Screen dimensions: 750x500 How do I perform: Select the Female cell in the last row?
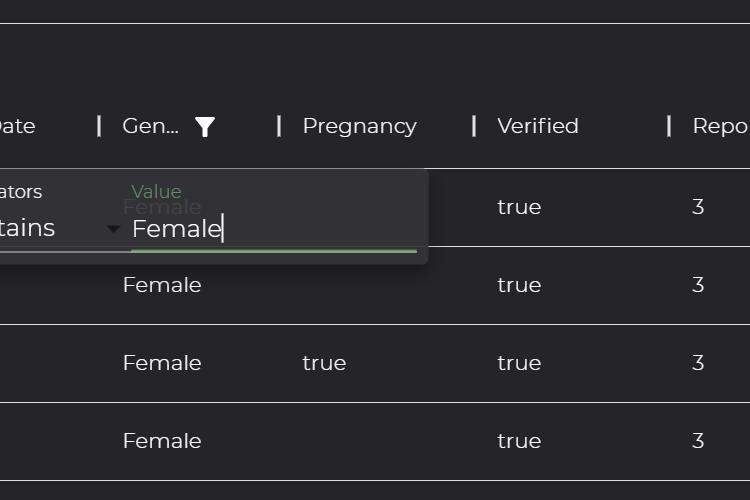coord(162,441)
